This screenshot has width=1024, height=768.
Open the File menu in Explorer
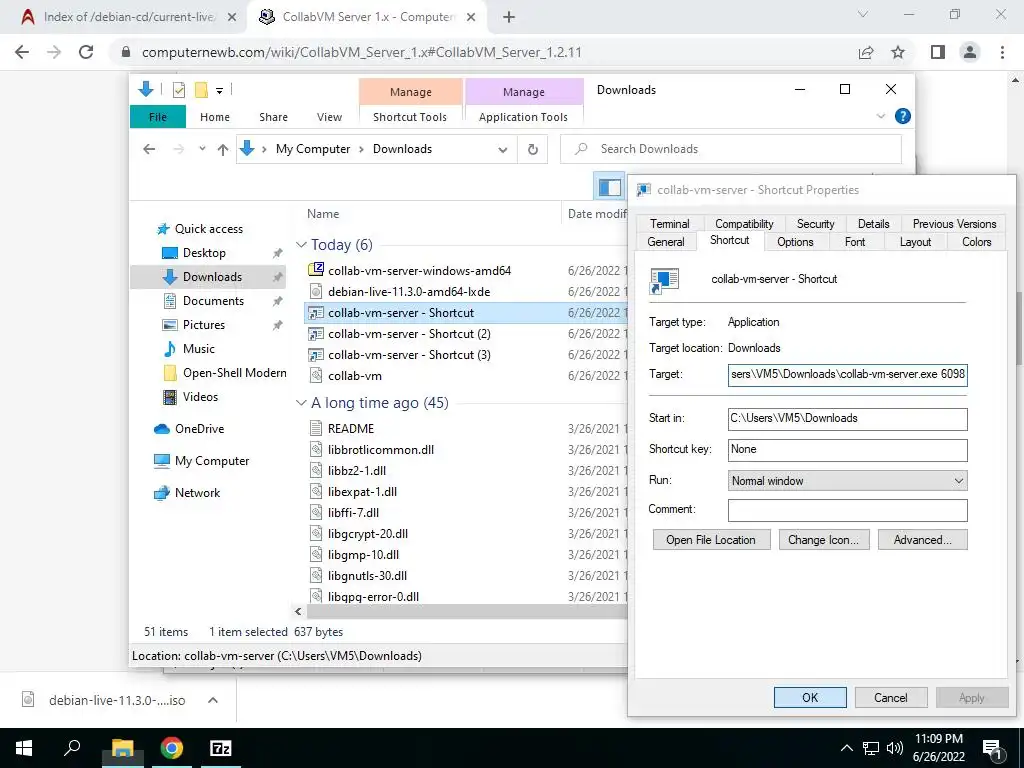click(x=158, y=117)
